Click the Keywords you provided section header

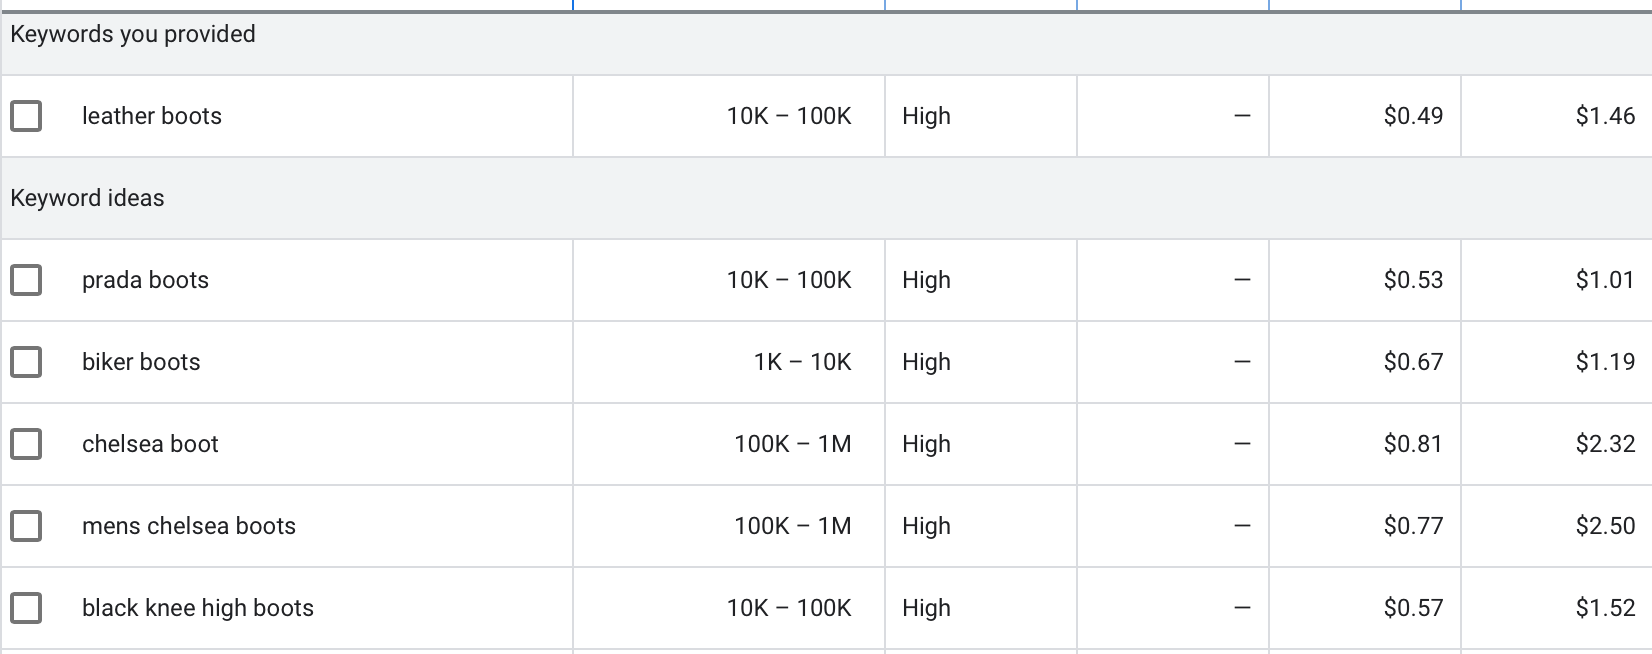tap(133, 34)
